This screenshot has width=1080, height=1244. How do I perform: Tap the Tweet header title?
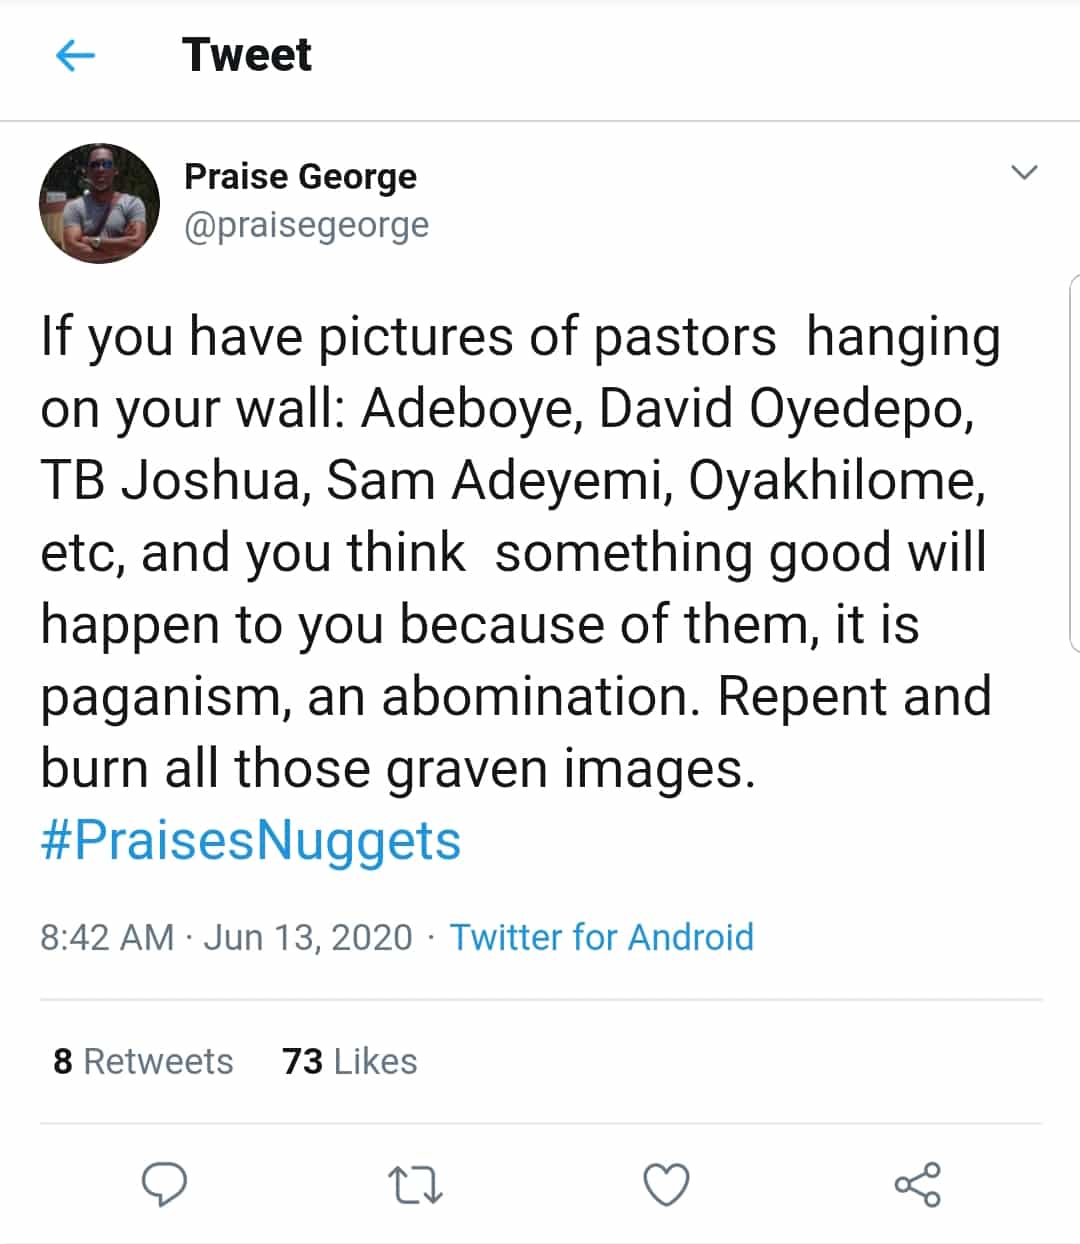[247, 55]
